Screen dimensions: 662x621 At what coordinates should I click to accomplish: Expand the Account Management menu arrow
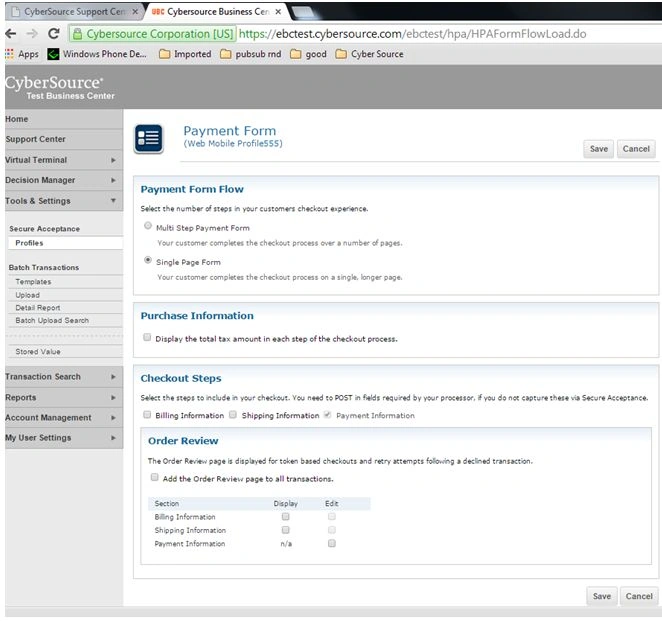point(113,418)
